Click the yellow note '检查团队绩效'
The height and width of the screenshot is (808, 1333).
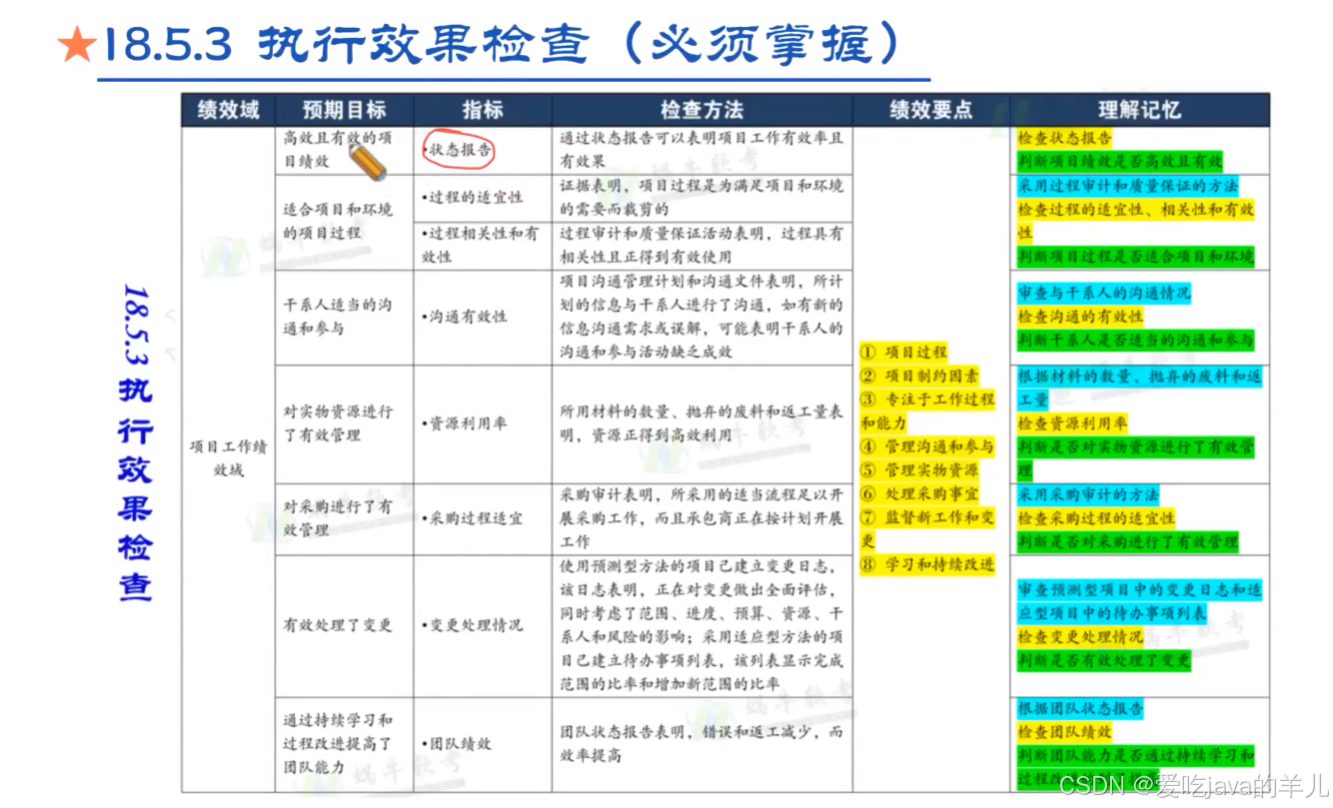[x=1064, y=732]
